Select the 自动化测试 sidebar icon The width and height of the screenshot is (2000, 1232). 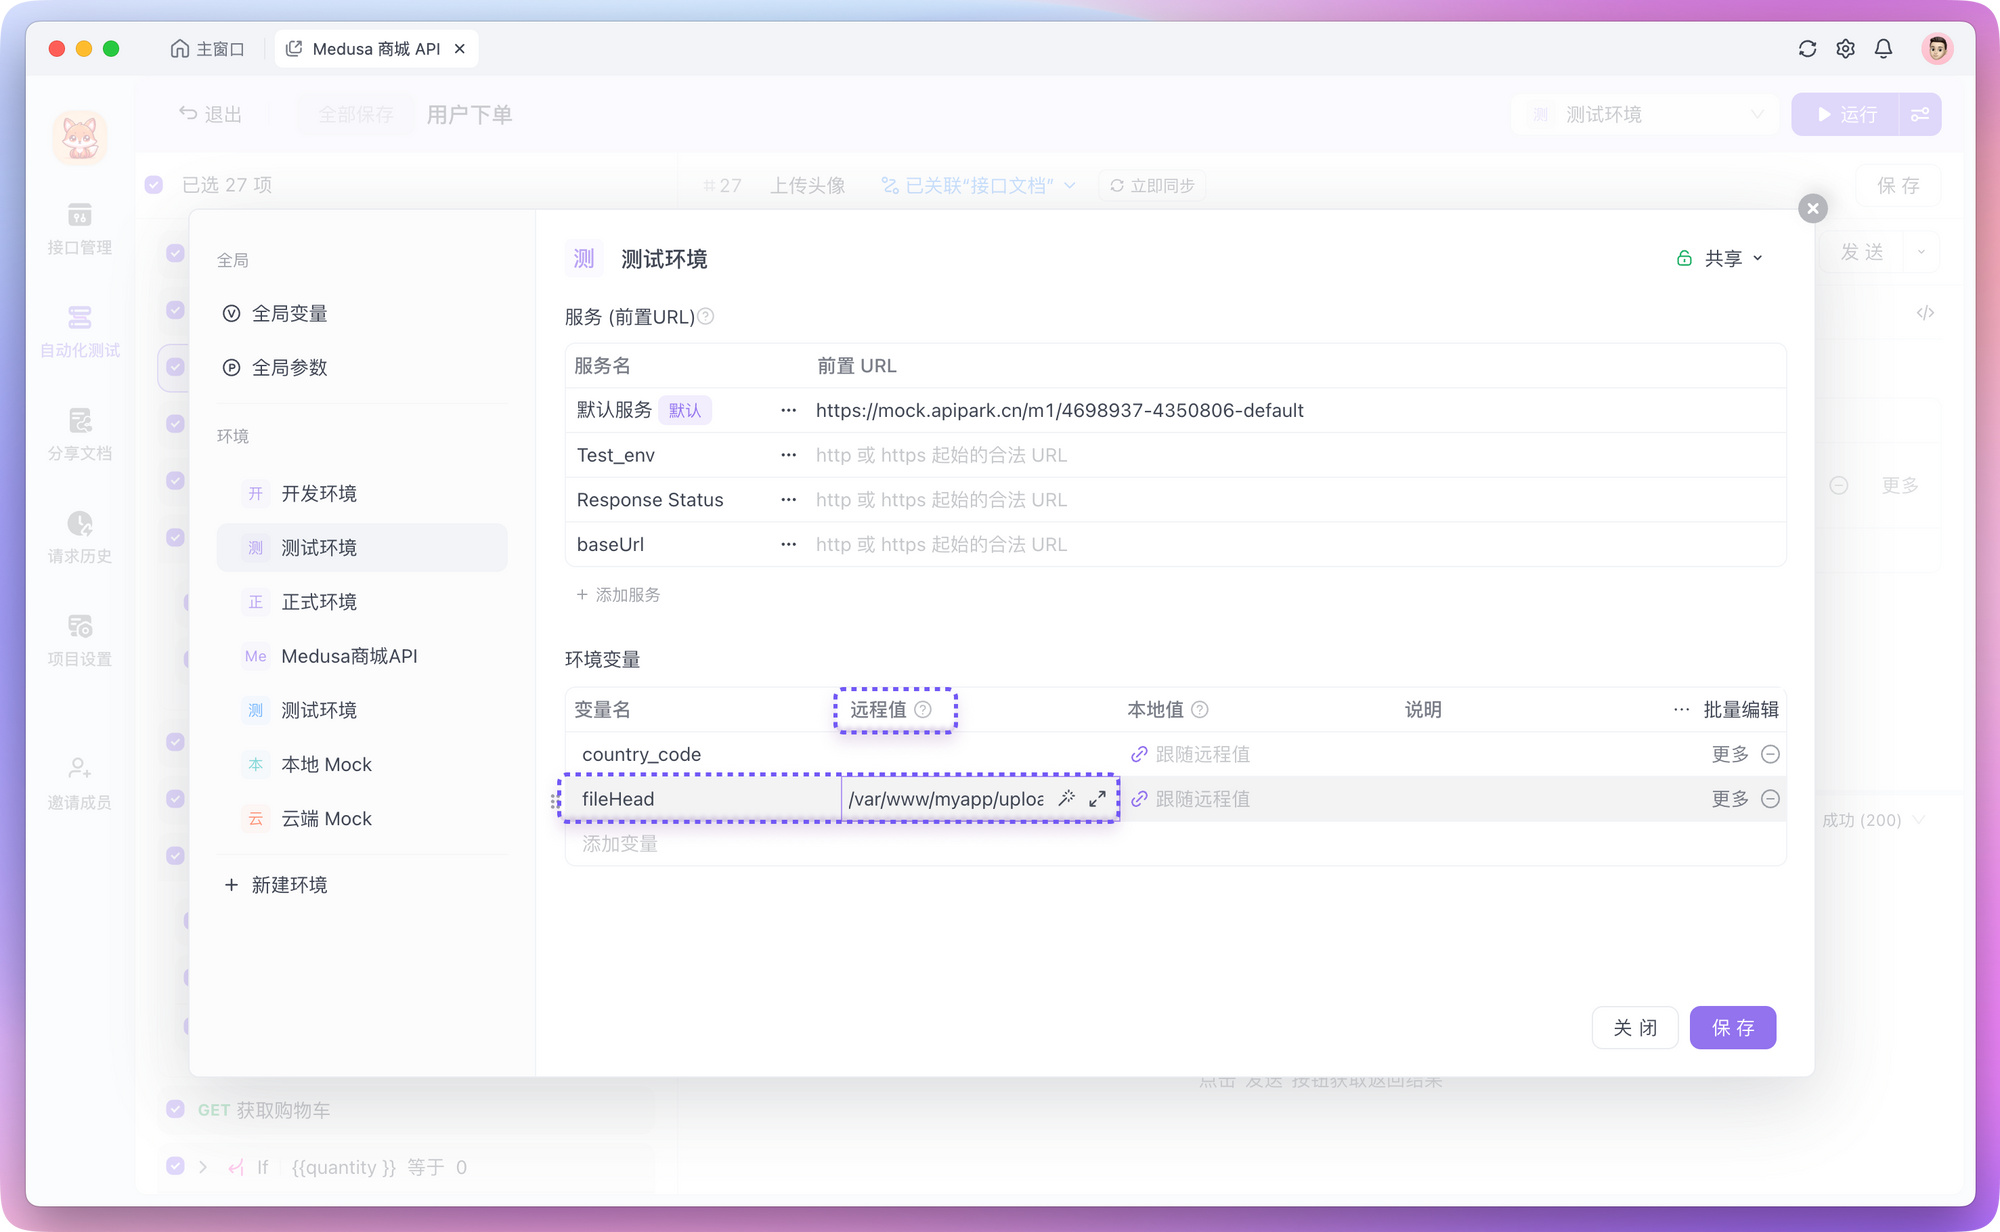click(79, 330)
